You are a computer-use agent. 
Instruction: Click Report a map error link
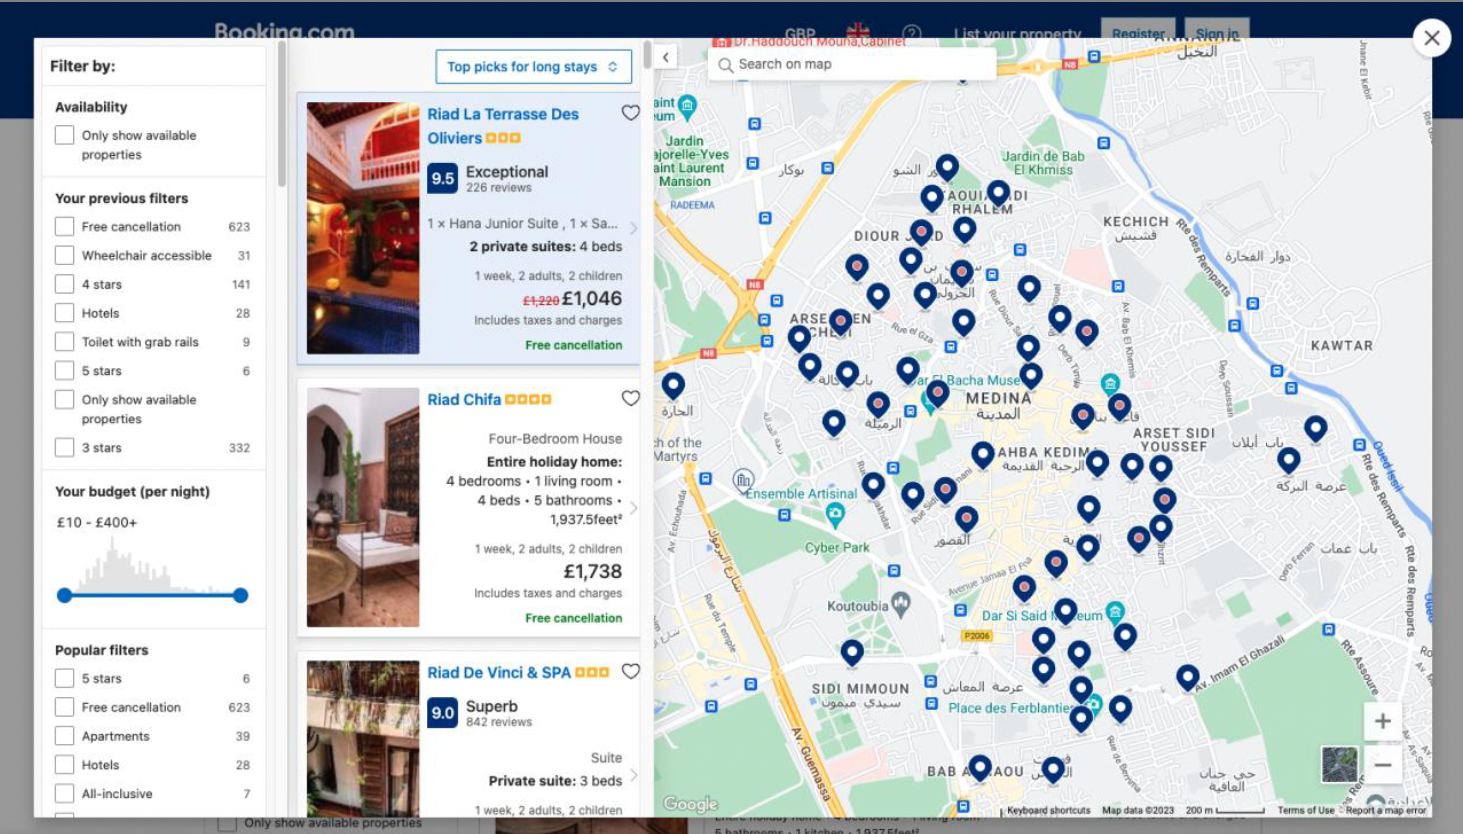coord(1385,810)
